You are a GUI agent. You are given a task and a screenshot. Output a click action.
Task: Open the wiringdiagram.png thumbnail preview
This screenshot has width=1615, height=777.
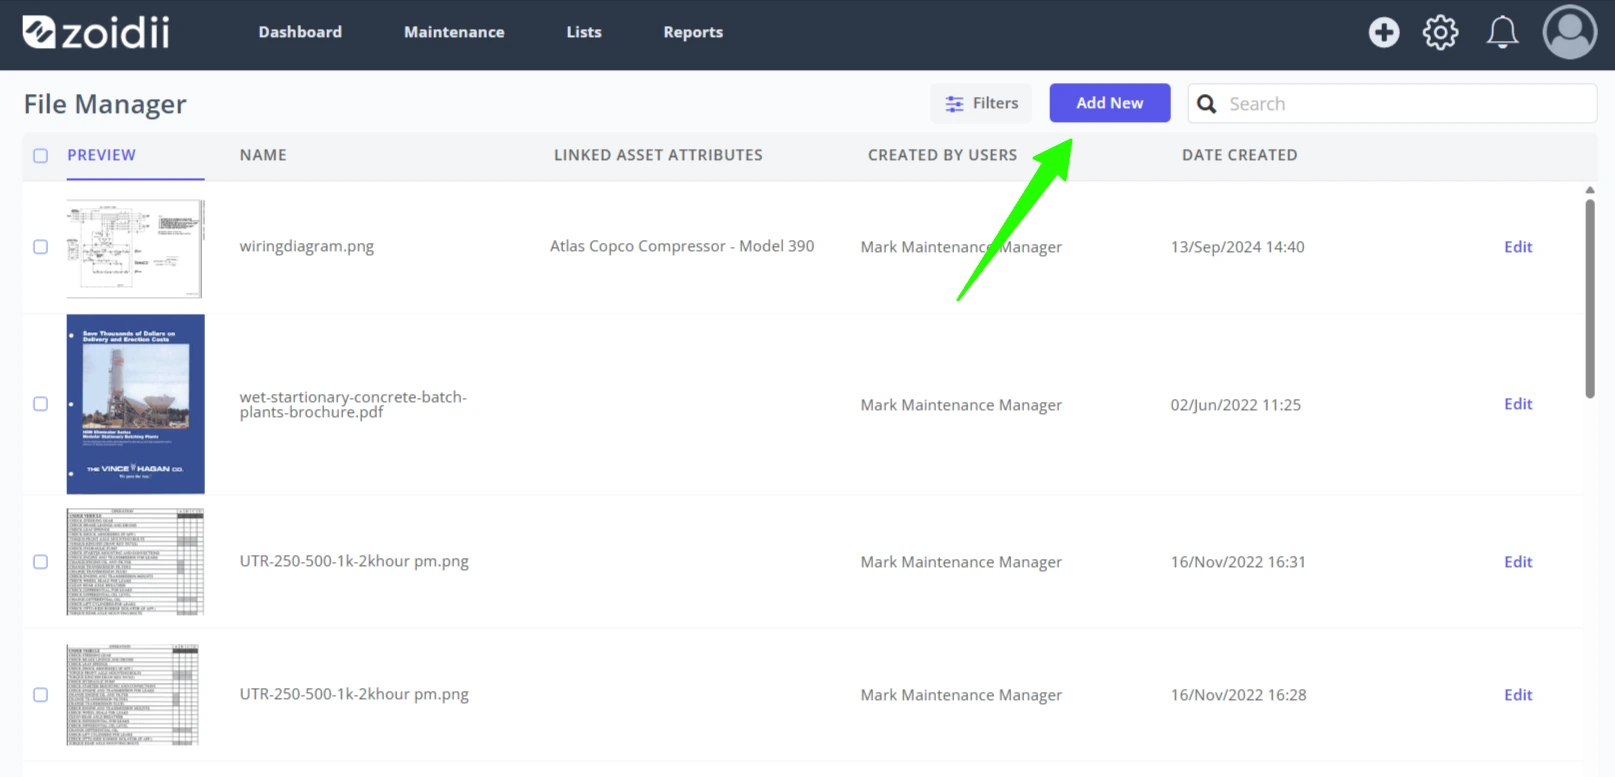(135, 248)
